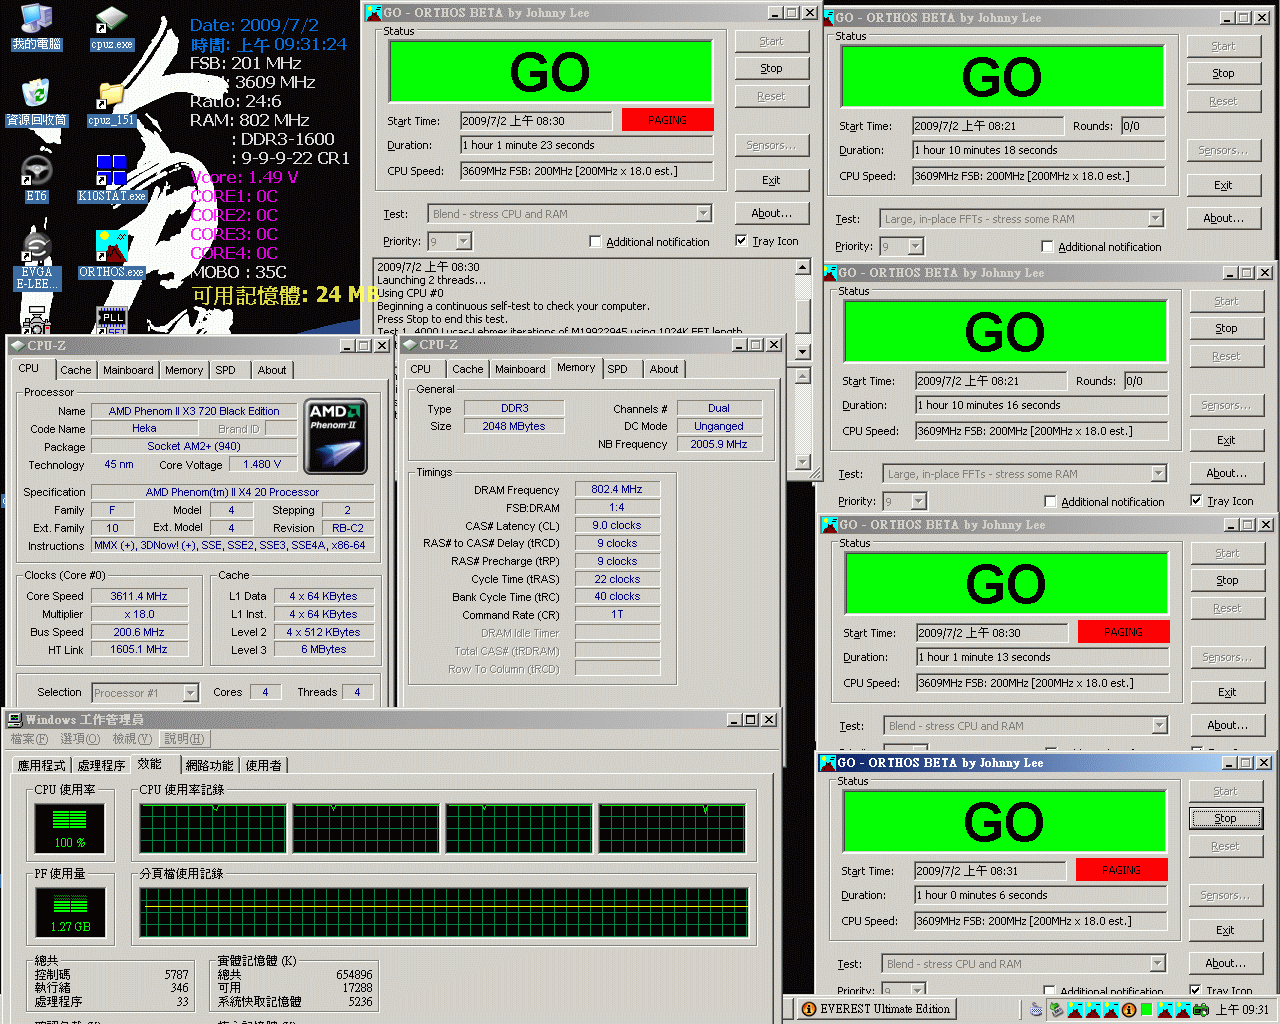Click About... in the 0 minutes 6 seconds Orthos window

(x=1225, y=964)
